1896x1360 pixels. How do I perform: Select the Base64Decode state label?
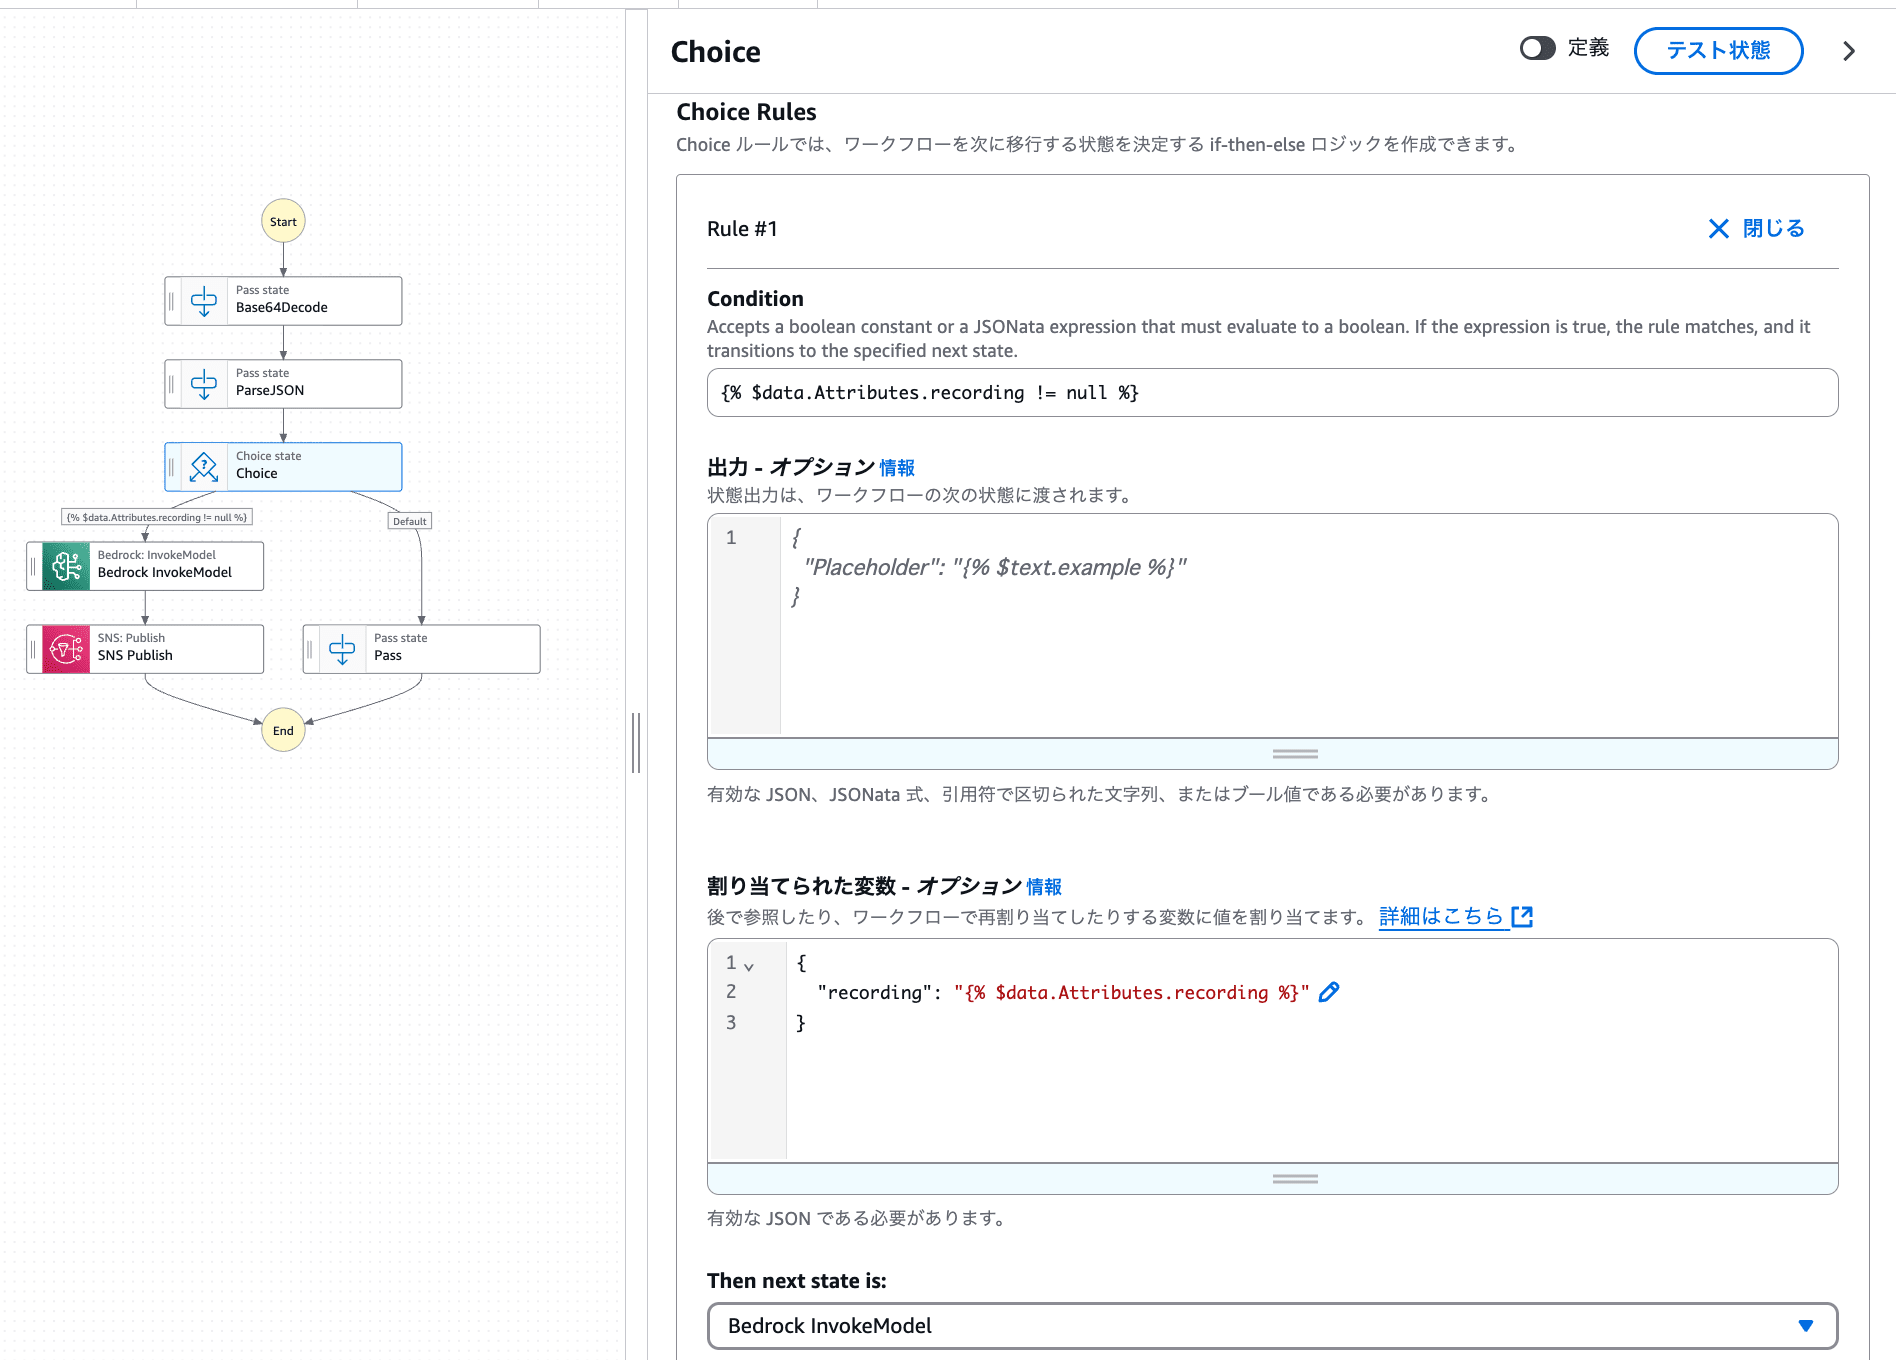pos(282,307)
